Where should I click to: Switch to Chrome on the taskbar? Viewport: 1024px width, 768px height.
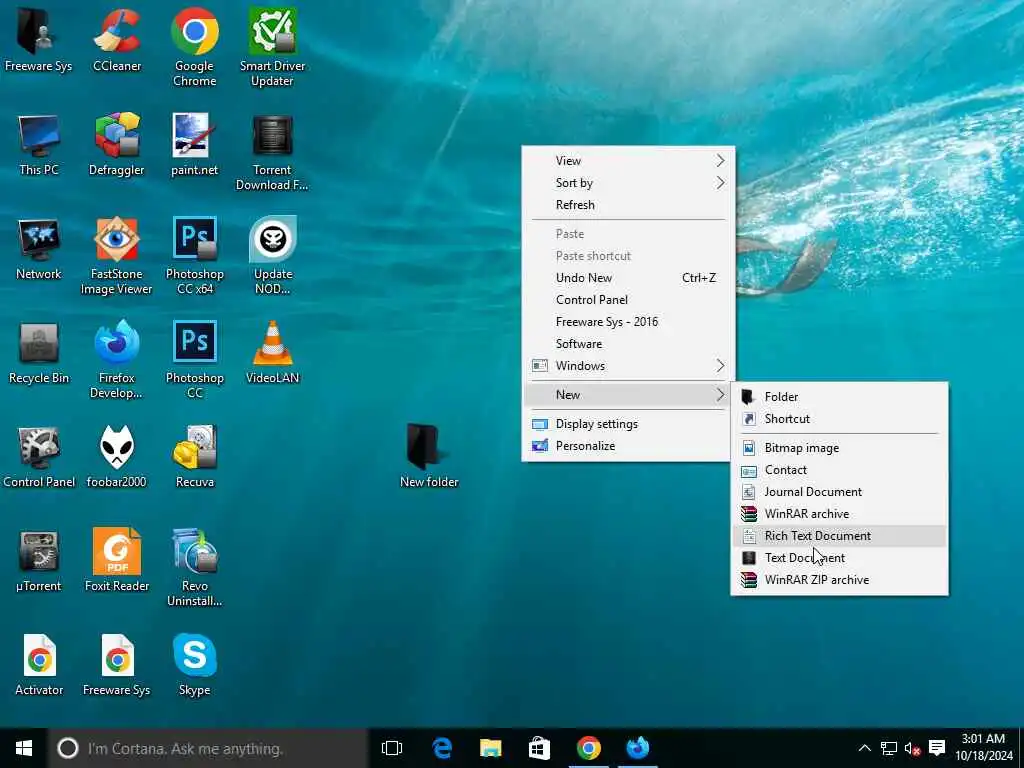(x=588, y=748)
